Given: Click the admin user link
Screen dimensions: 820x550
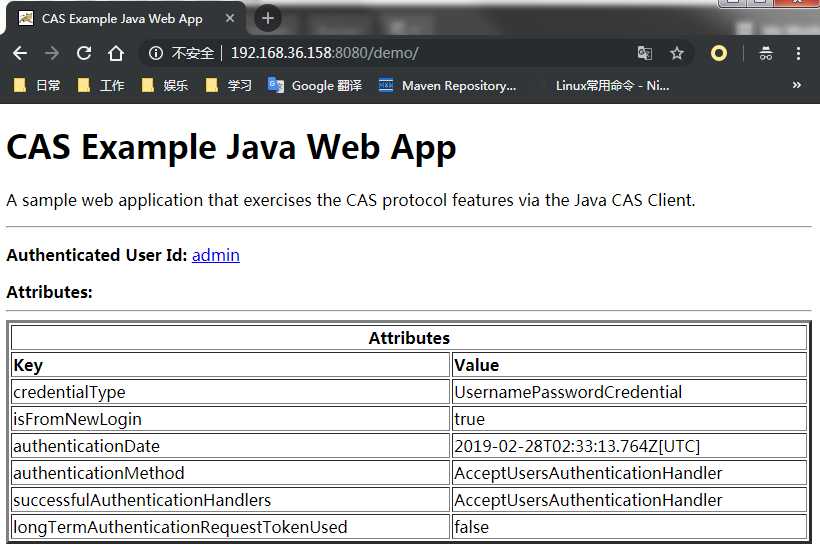Looking at the screenshot, I should pyautogui.click(x=215, y=255).
